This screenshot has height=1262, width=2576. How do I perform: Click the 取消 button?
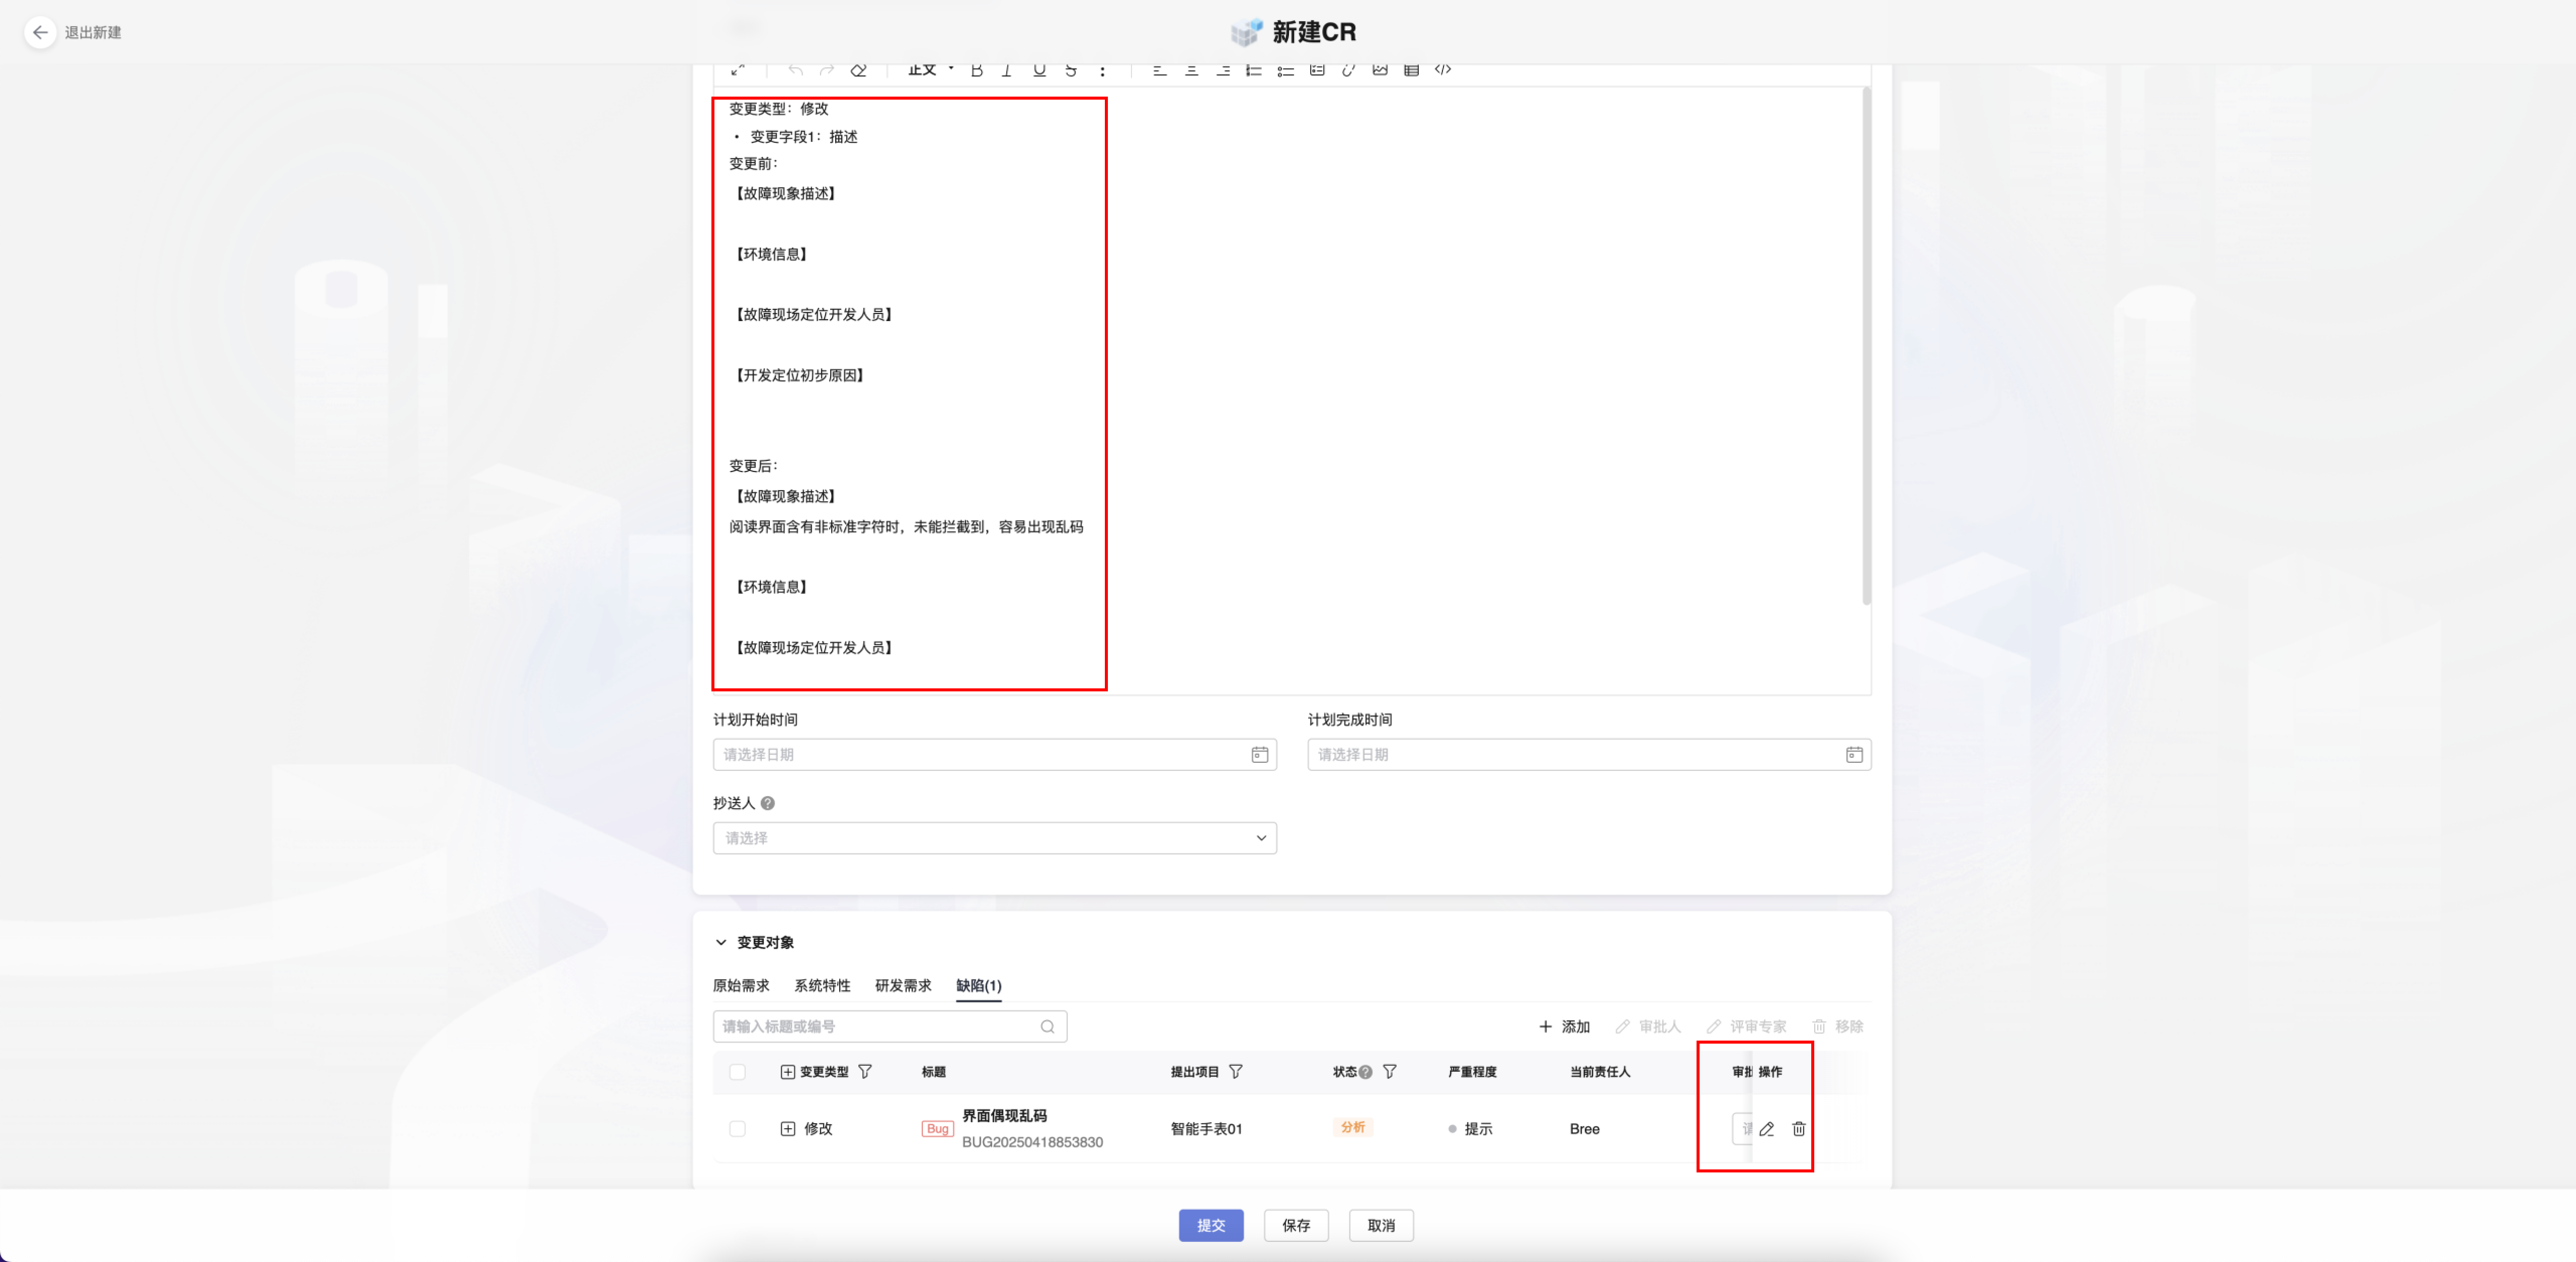tap(1380, 1226)
